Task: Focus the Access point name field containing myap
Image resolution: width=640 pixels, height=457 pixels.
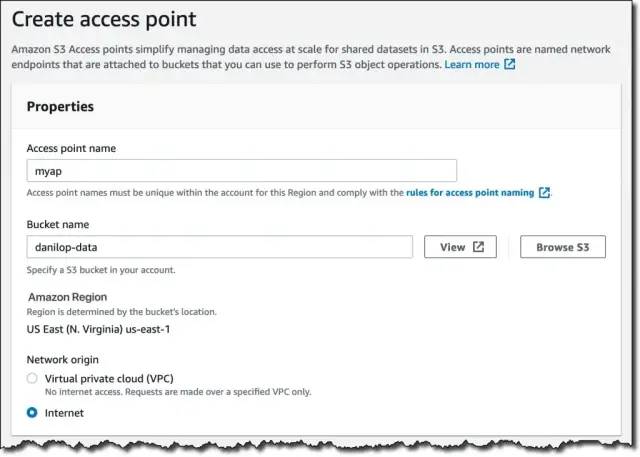Action: click(241, 170)
